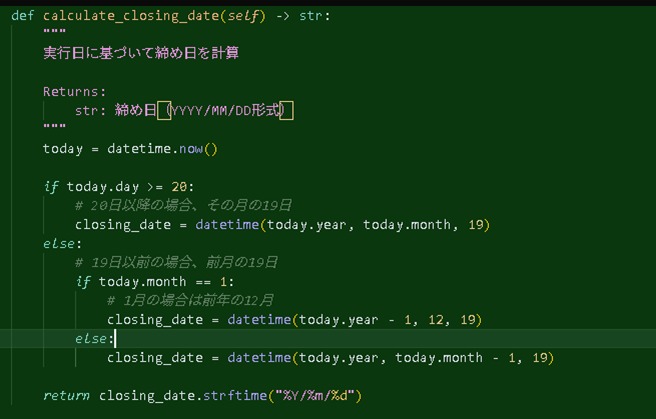Click the 'Returns:' docstring heading
This screenshot has width=656, height=419.
point(74,92)
